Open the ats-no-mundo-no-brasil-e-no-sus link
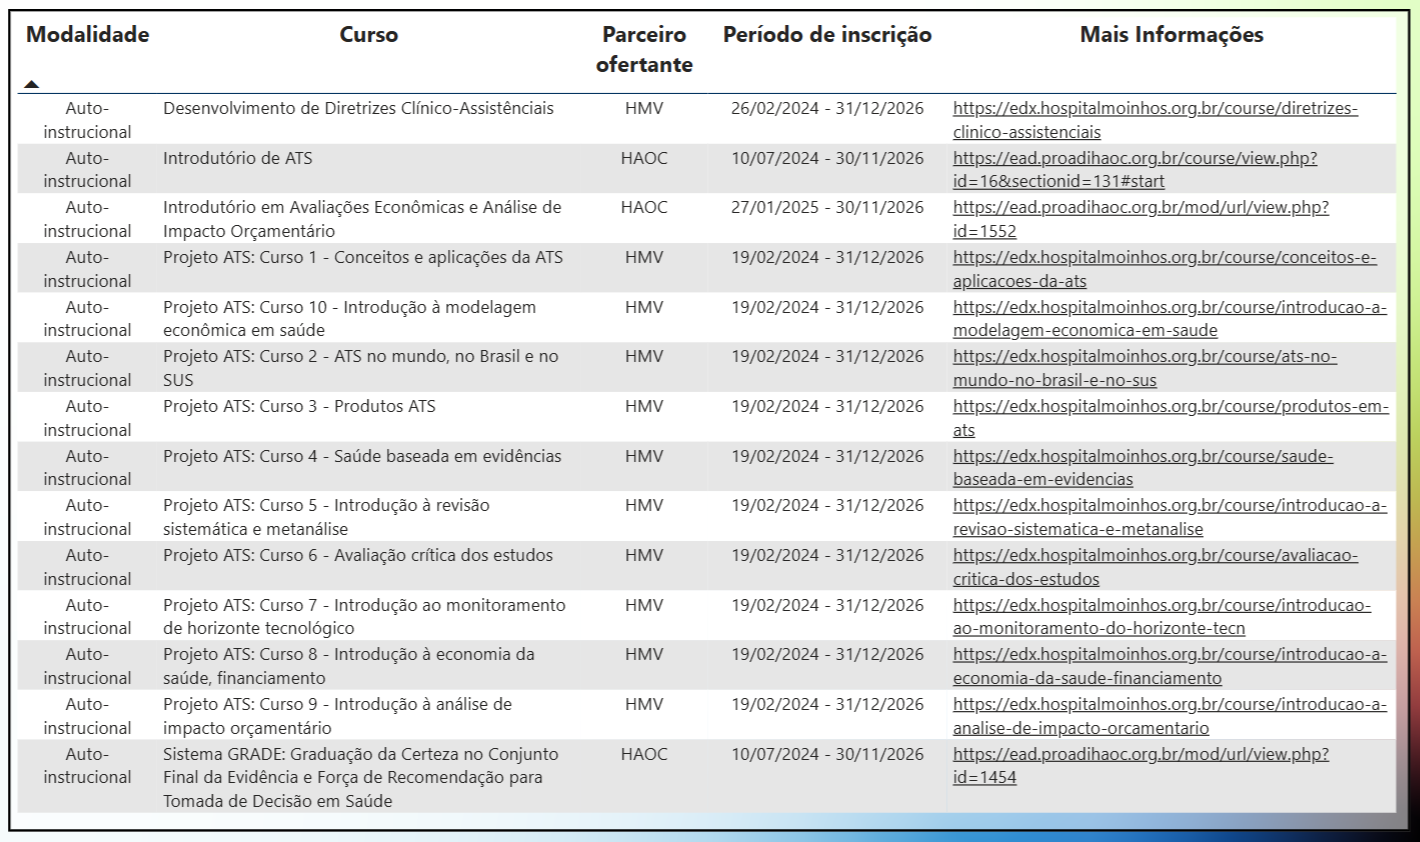1420x842 pixels. pos(1145,368)
